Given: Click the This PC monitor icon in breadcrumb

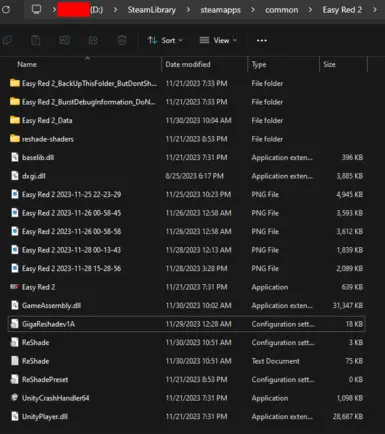Looking at the screenshot, I should point(36,9).
